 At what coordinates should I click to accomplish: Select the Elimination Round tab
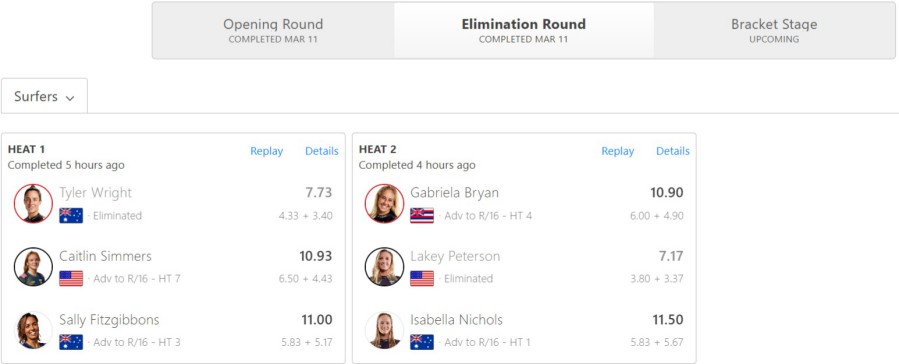click(523, 30)
